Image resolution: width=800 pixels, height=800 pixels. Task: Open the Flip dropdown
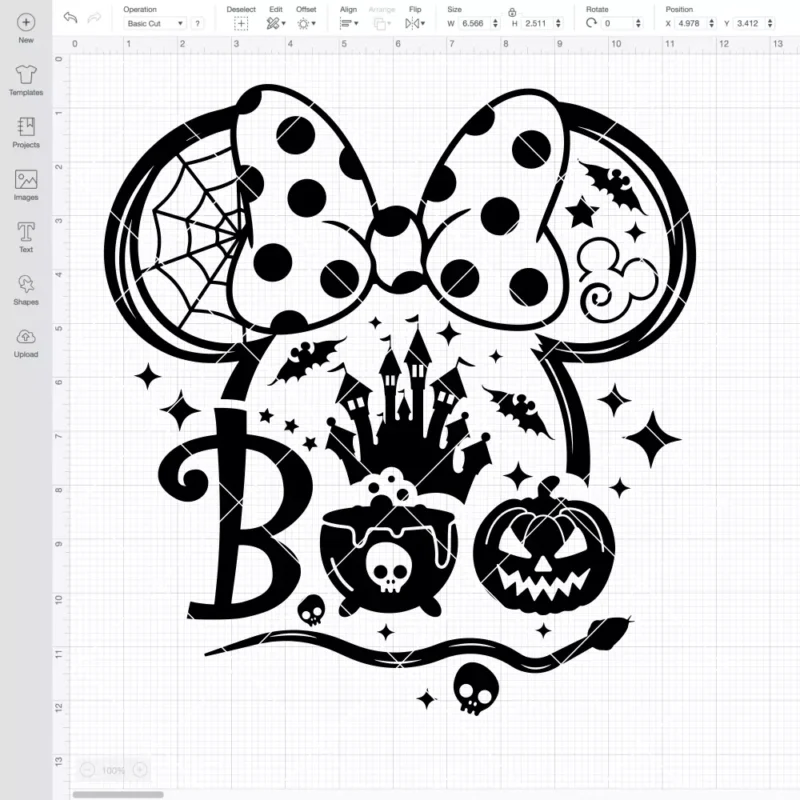pyautogui.click(x=415, y=23)
